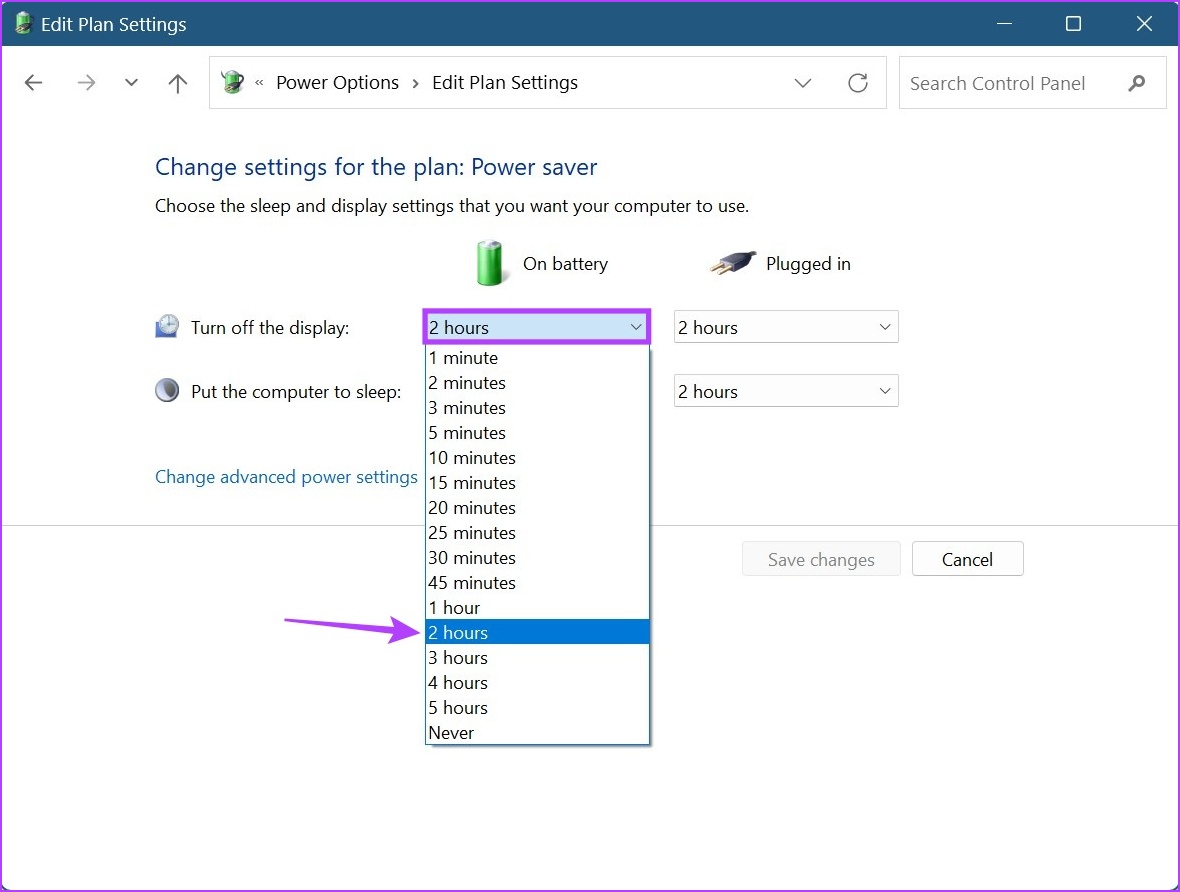Pick the 20 minutes option
This screenshot has height=892, width=1180.
click(x=537, y=508)
